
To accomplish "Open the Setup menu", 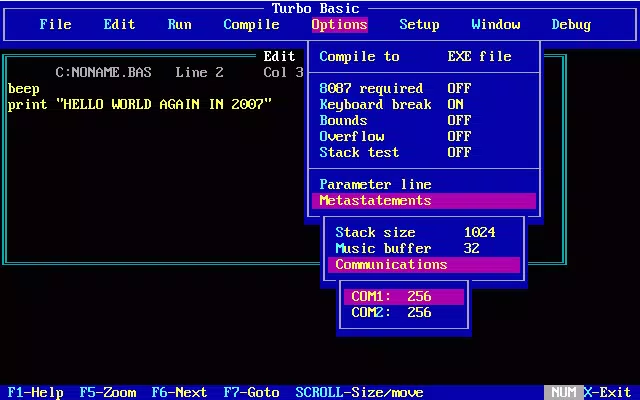I will click(x=419, y=24).
